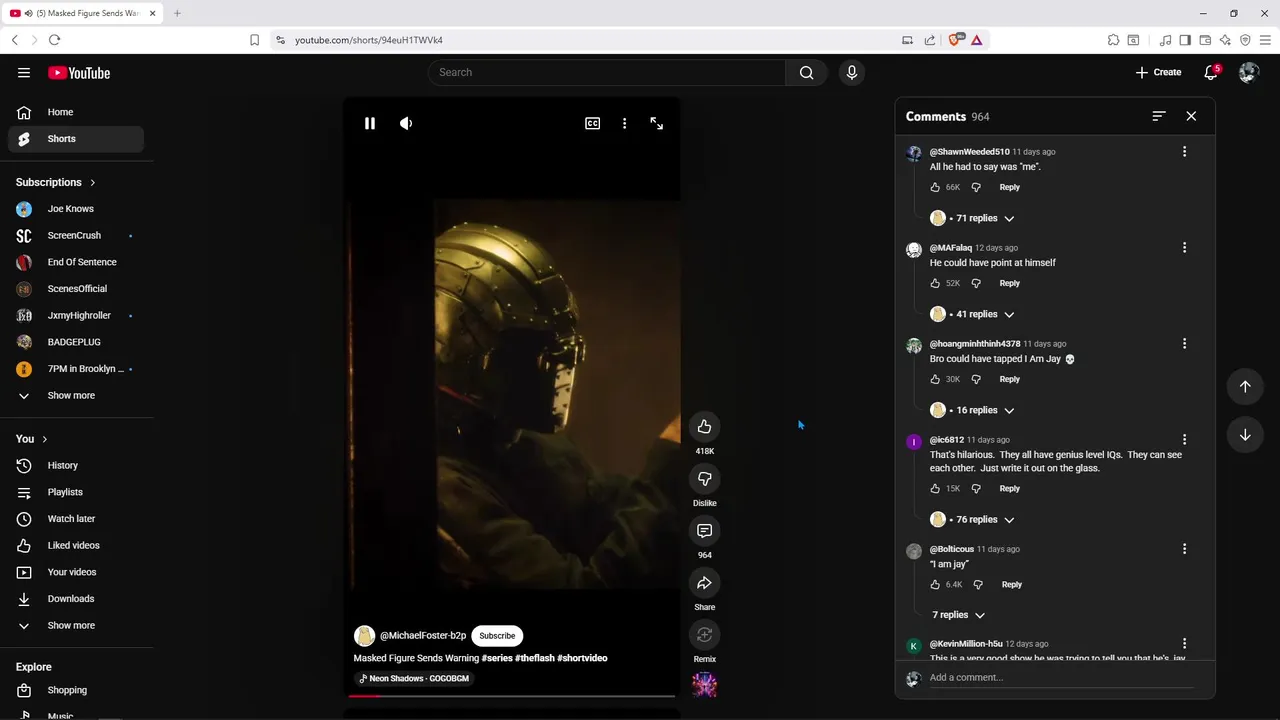The image size is (1280, 720).
Task: Reply to the @ic6812 comment
Action: (1010, 489)
